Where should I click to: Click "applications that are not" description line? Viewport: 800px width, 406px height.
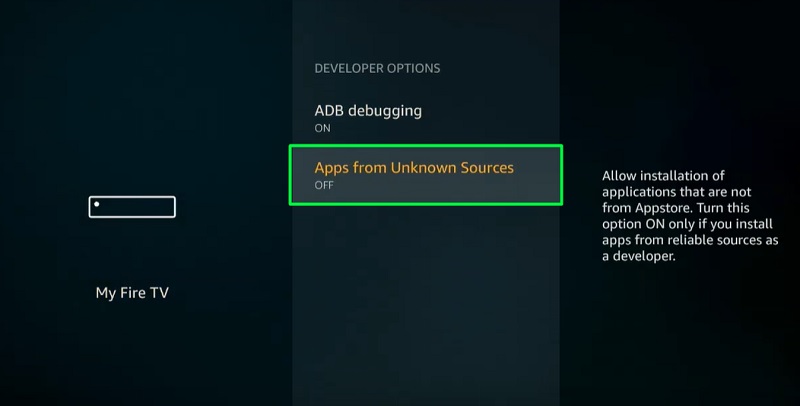coord(677,192)
